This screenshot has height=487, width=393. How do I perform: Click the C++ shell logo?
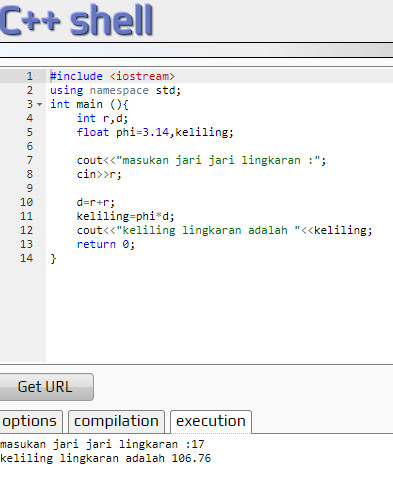(77, 20)
